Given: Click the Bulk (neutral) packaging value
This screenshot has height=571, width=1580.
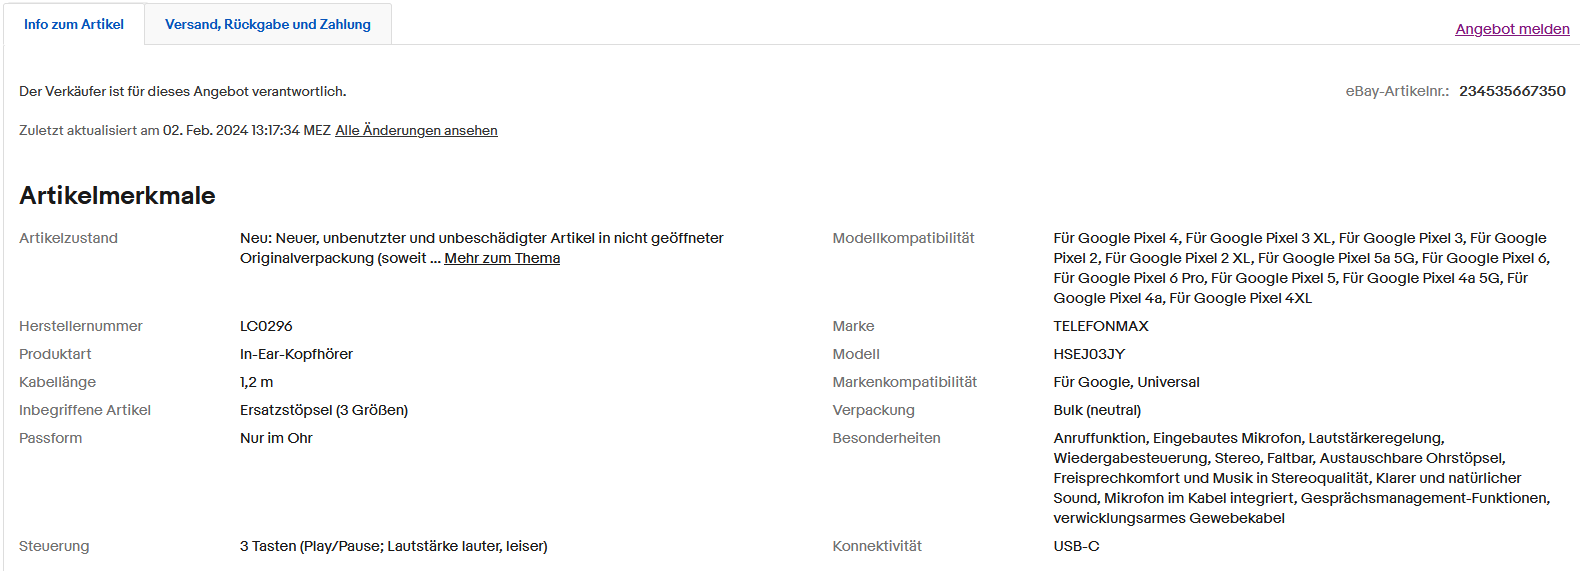Looking at the screenshot, I should click(1096, 410).
